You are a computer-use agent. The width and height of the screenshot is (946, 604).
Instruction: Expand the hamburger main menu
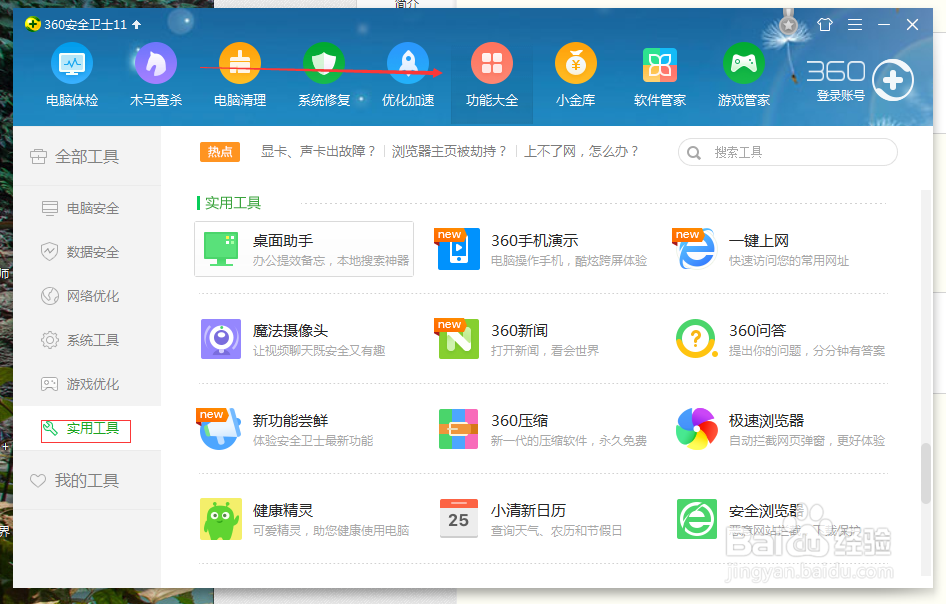point(853,24)
